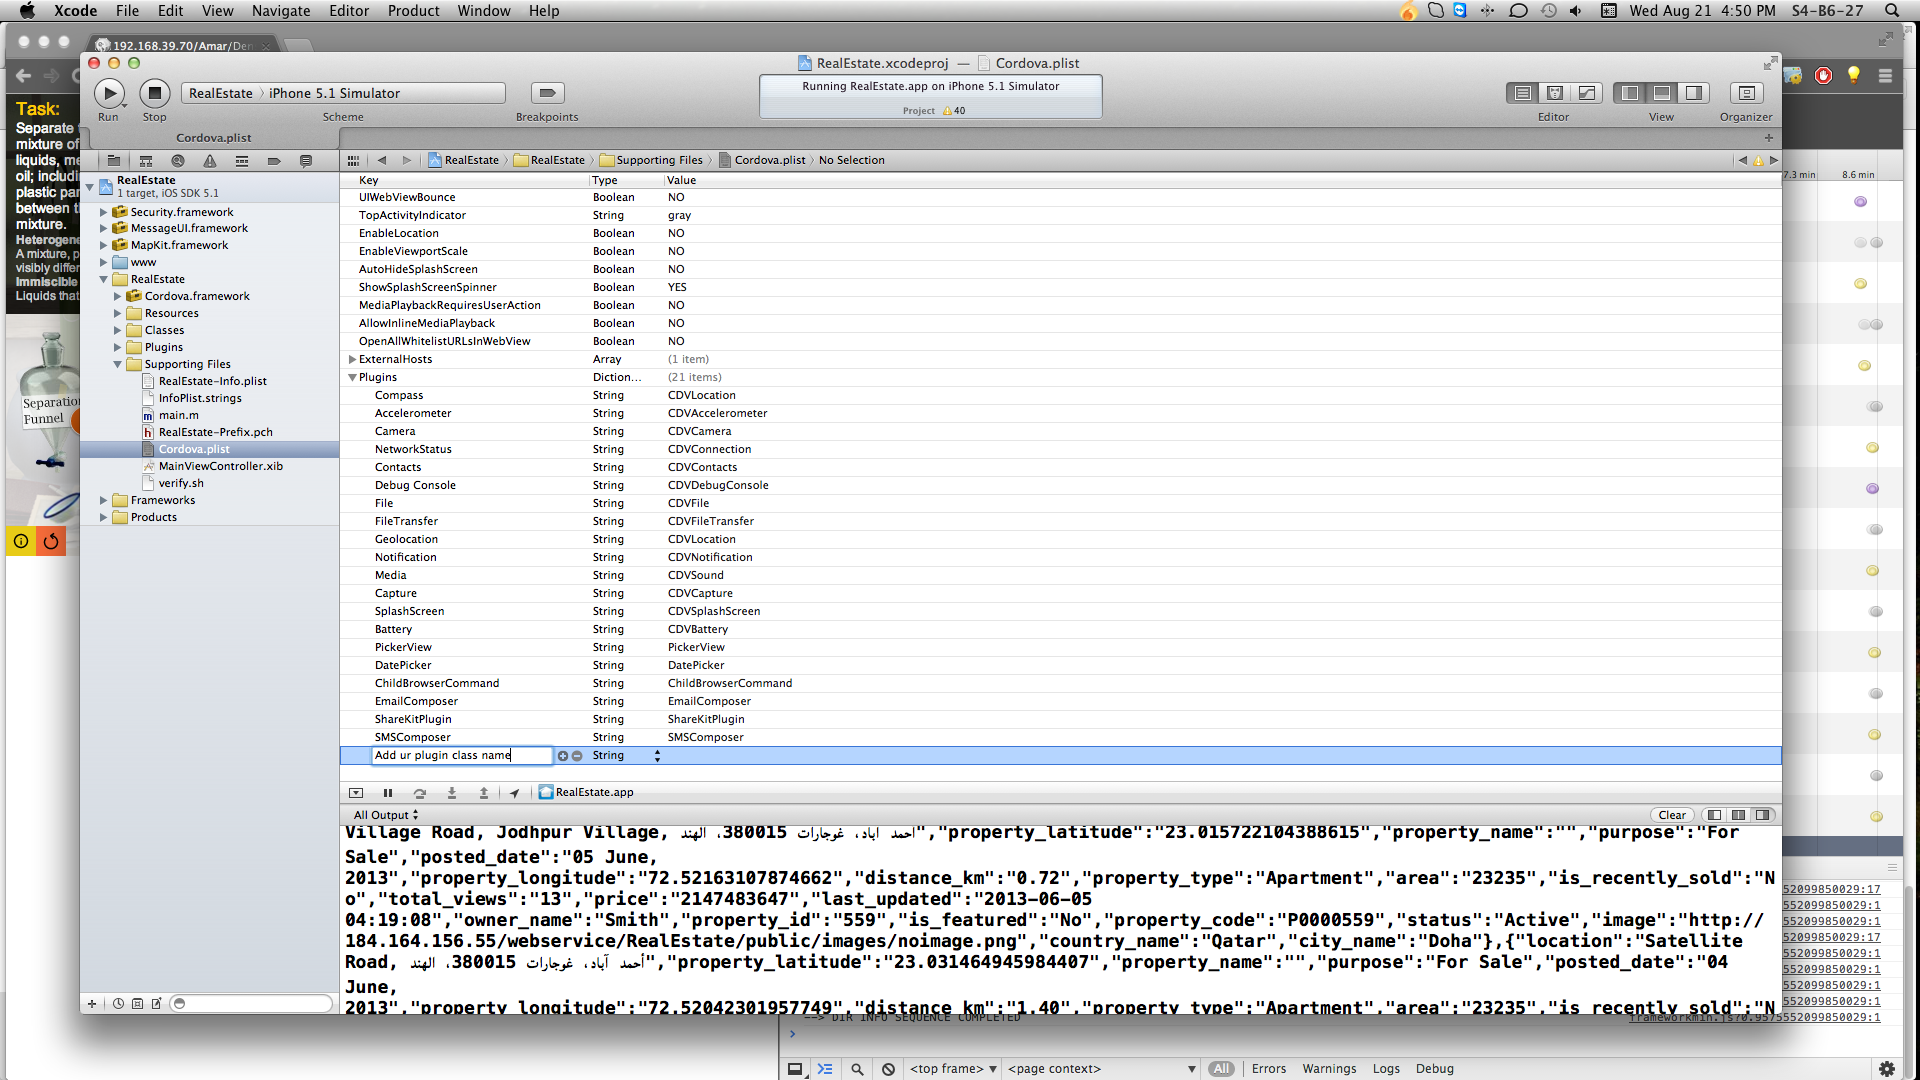The height and width of the screenshot is (1080, 1920).
Task: Collapse the Supporting Files group
Action: click(x=117, y=364)
